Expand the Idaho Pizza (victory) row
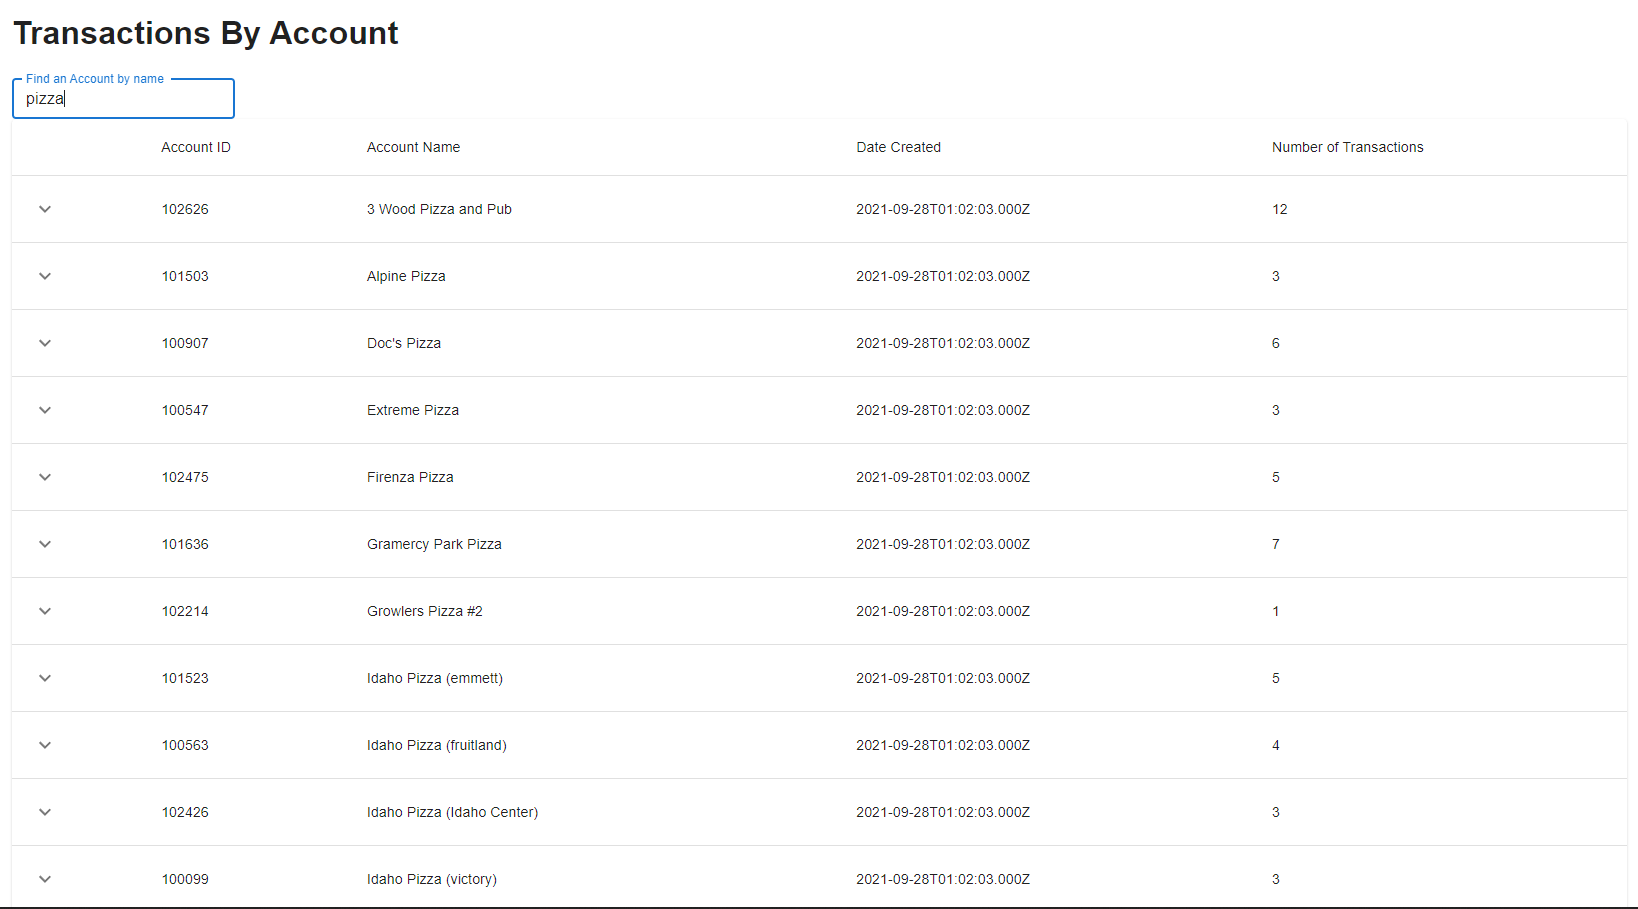 [45, 879]
